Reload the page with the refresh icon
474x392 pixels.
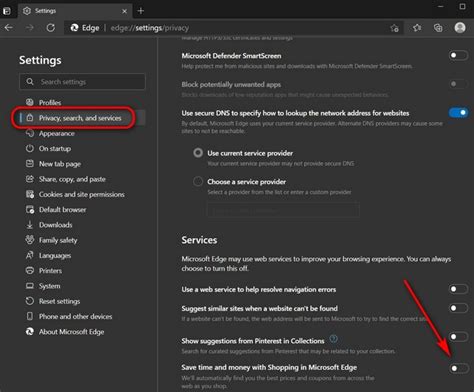[51, 28]
